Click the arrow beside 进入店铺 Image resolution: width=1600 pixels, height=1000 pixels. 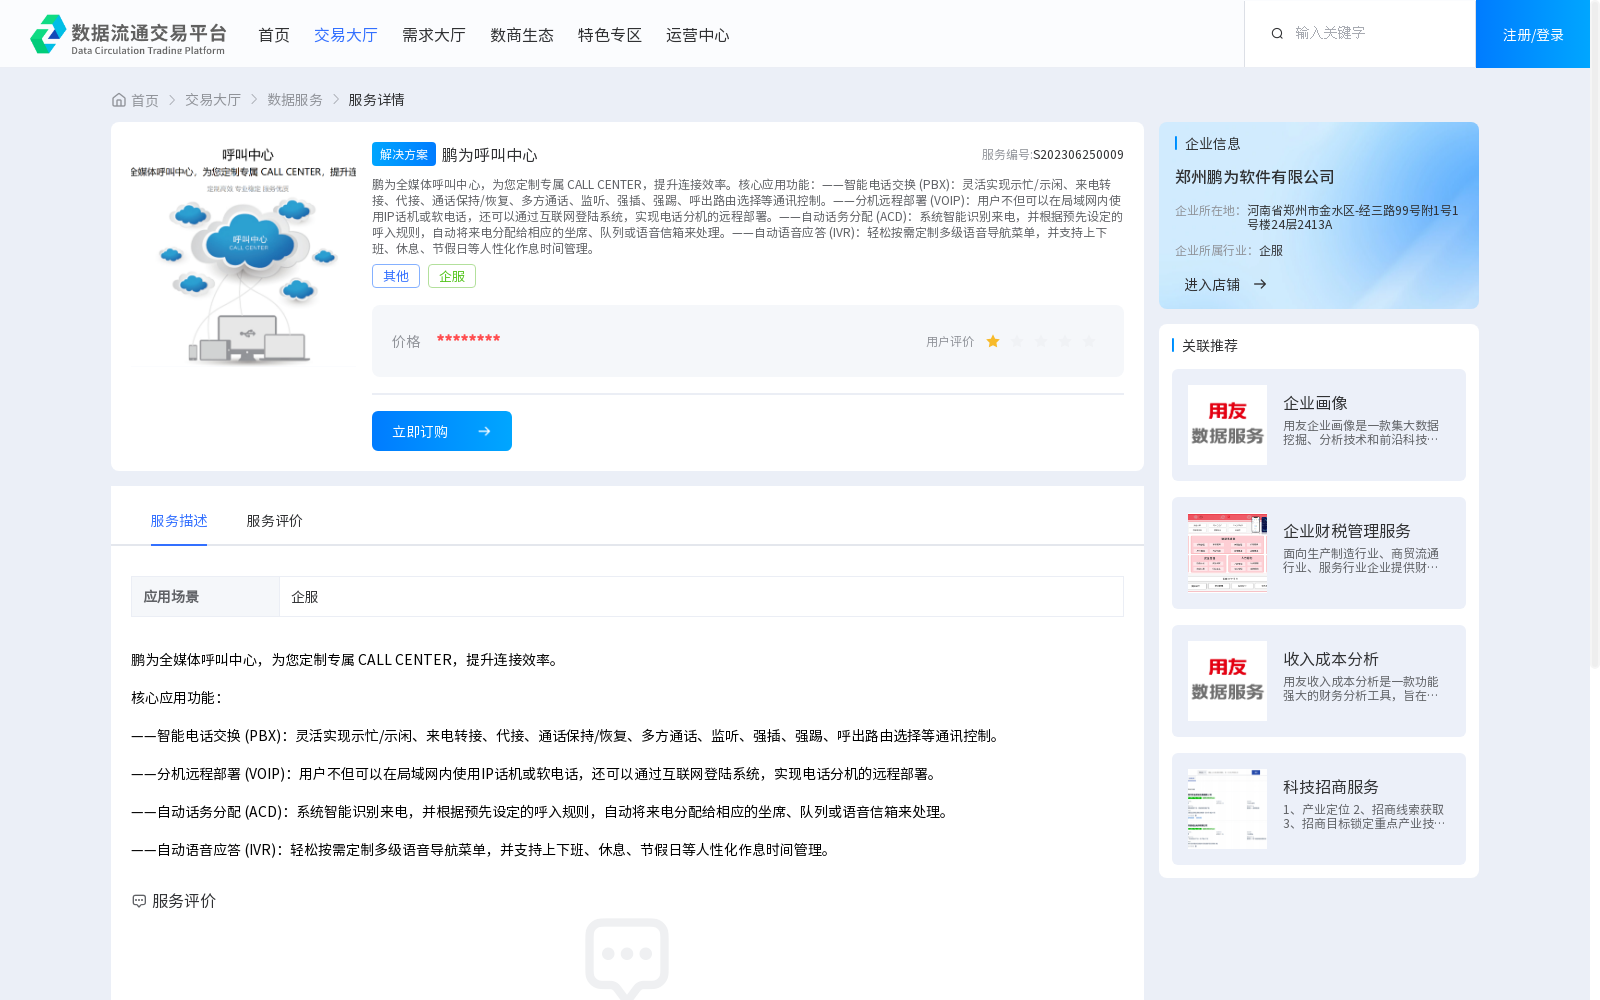pos(1260,284)
